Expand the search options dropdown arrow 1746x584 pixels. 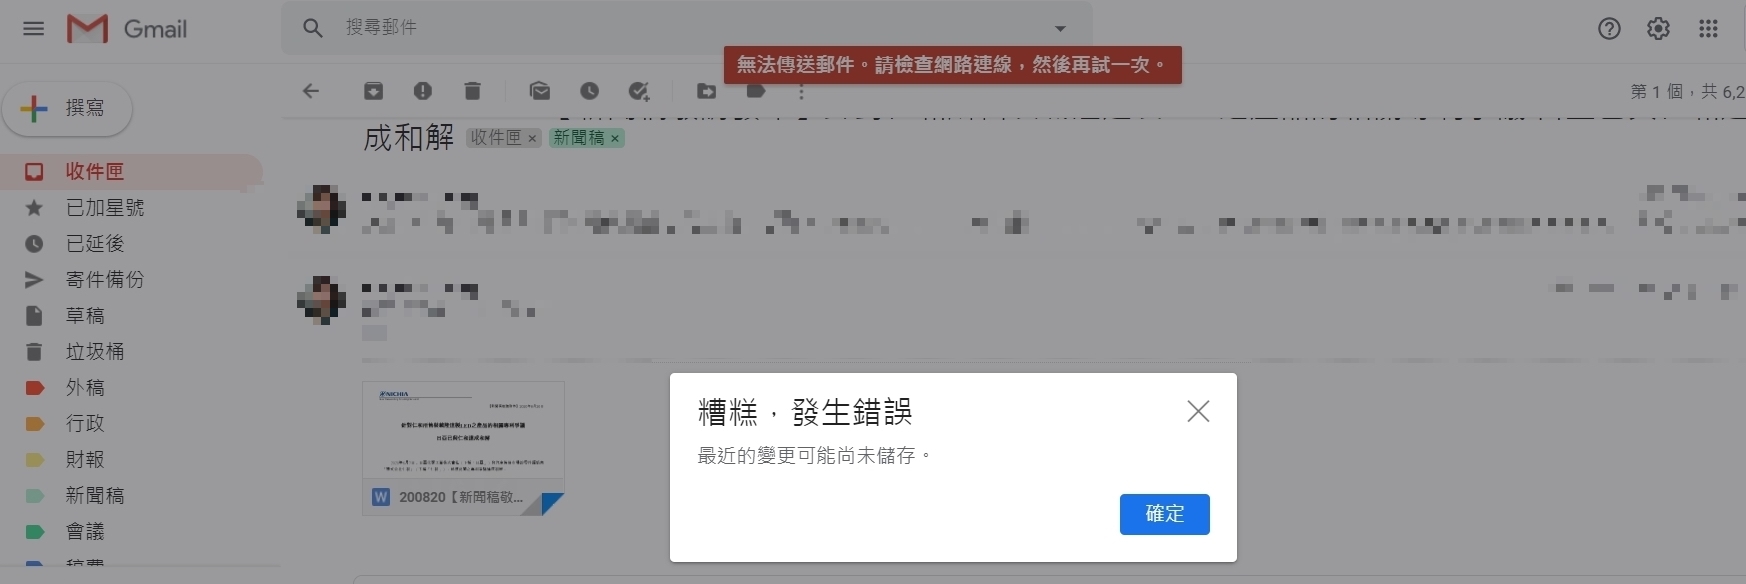pyautogui.click(x=1060, y=28)
